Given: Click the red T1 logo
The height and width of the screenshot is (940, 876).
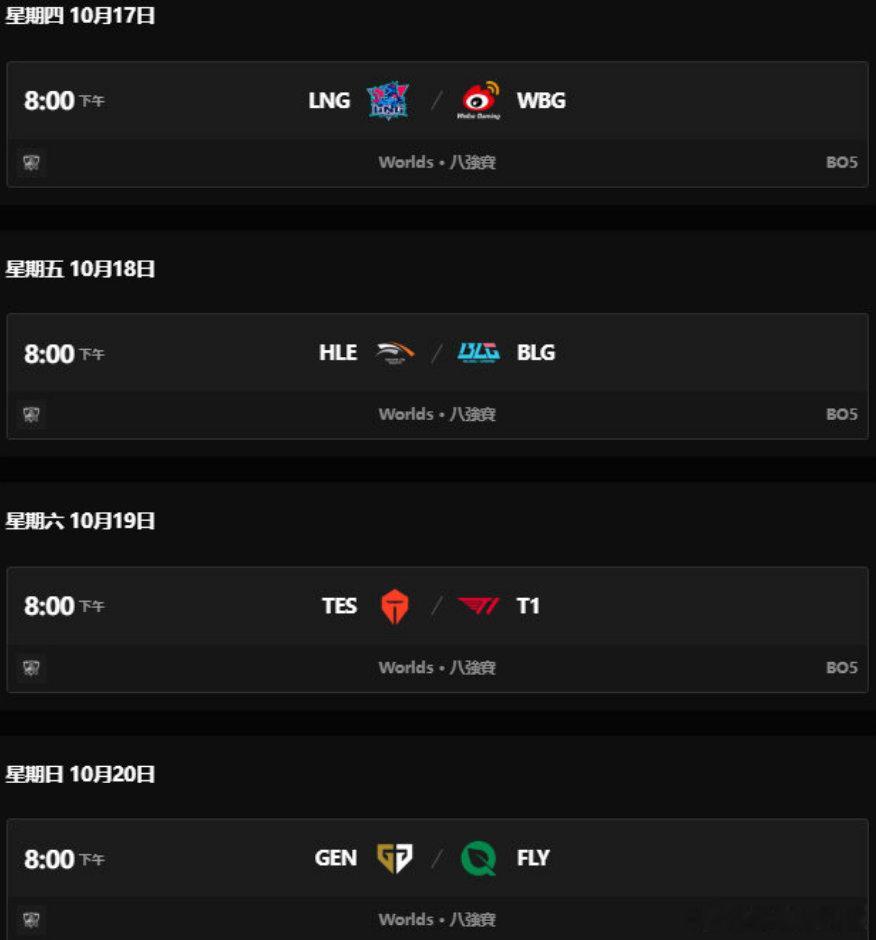Looking at the screenshot, I should 478,605.
